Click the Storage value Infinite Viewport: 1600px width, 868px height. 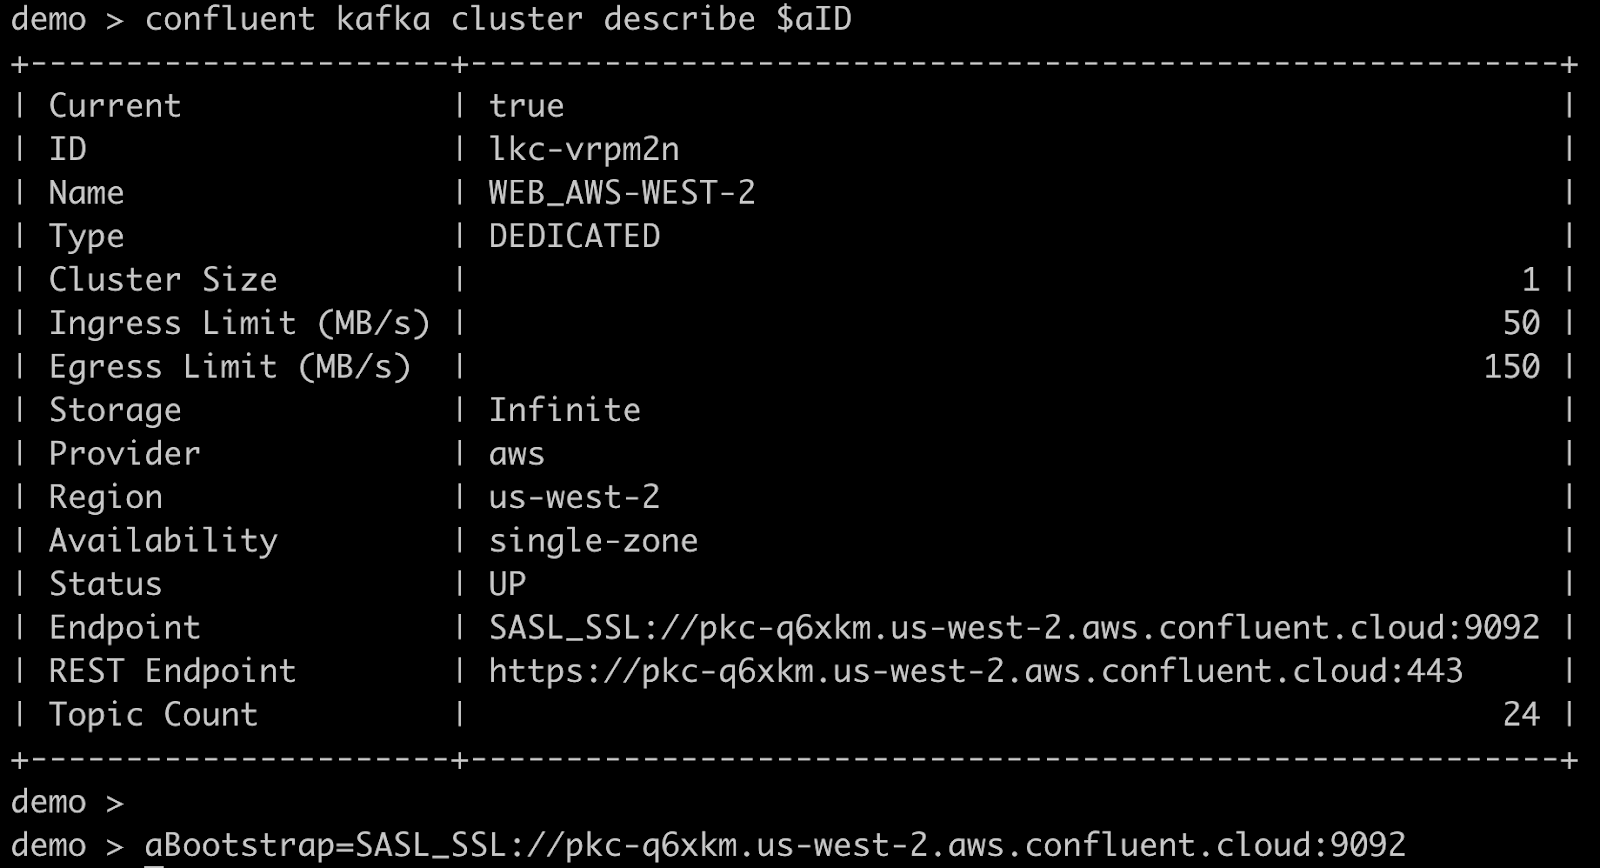(x=564, y=410)
